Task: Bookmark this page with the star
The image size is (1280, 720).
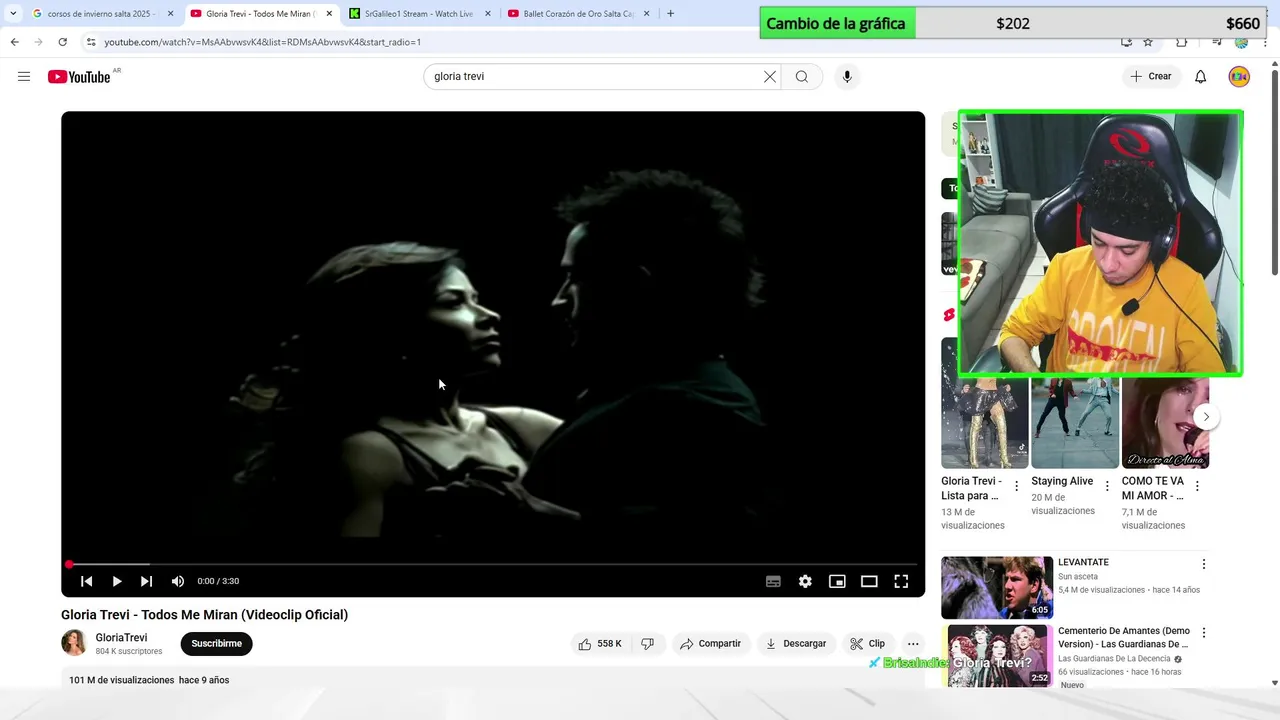Action: click(x=1148, y=42)
